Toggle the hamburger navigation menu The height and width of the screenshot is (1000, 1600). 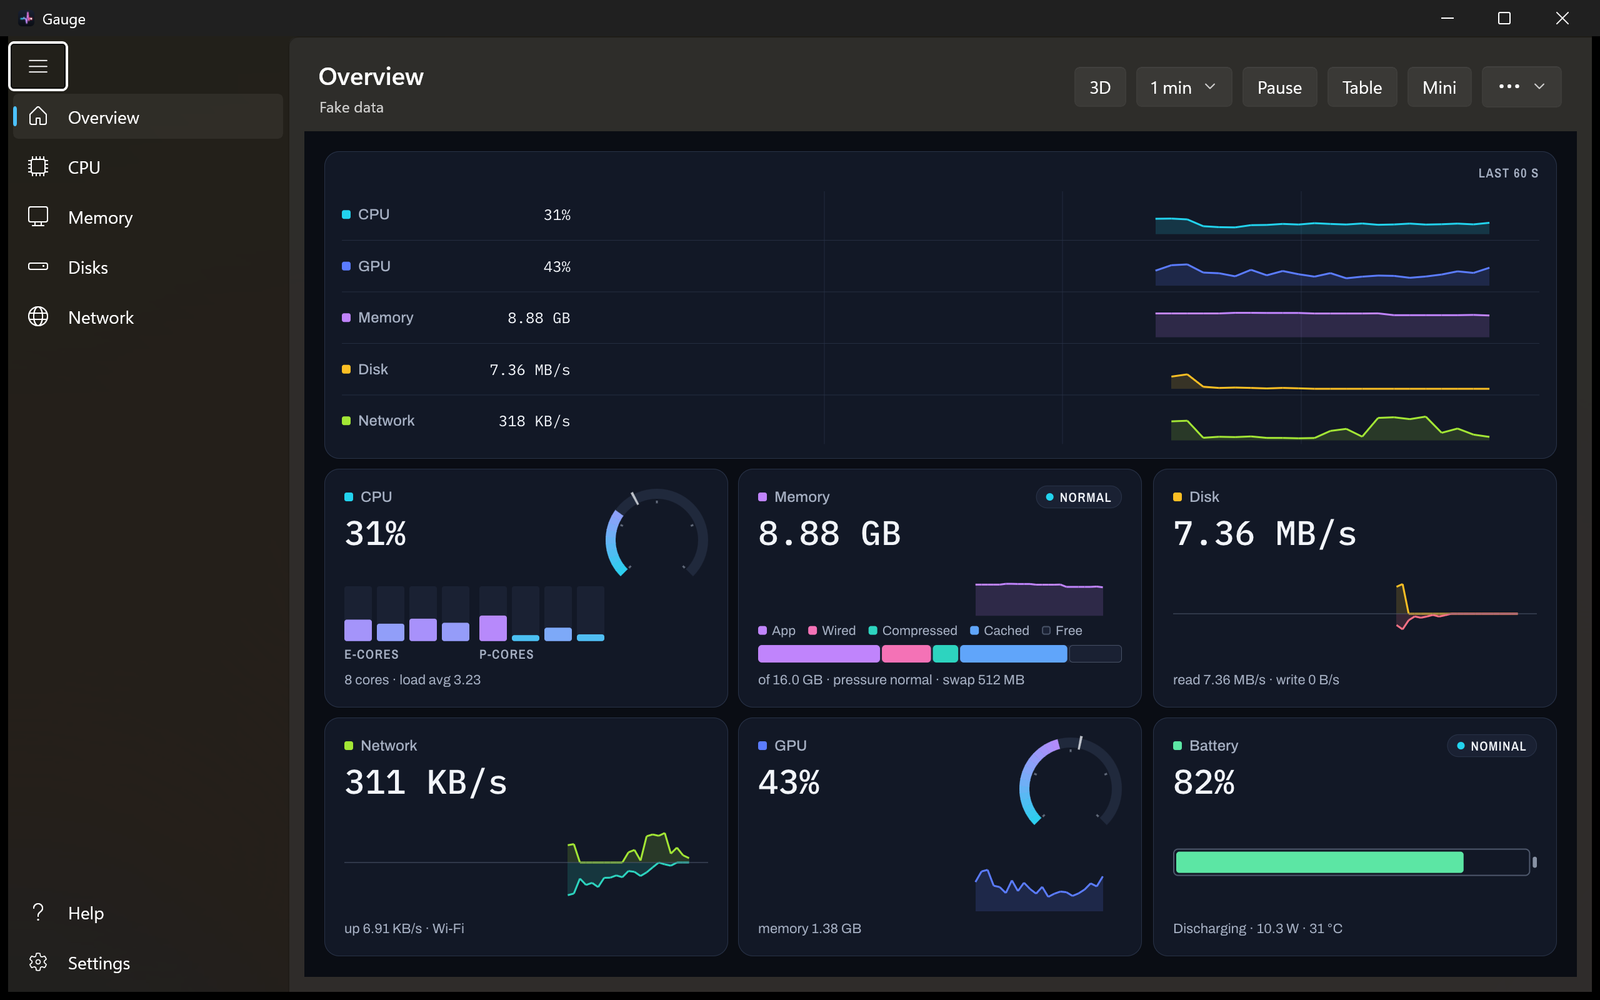tap(38, 66)
